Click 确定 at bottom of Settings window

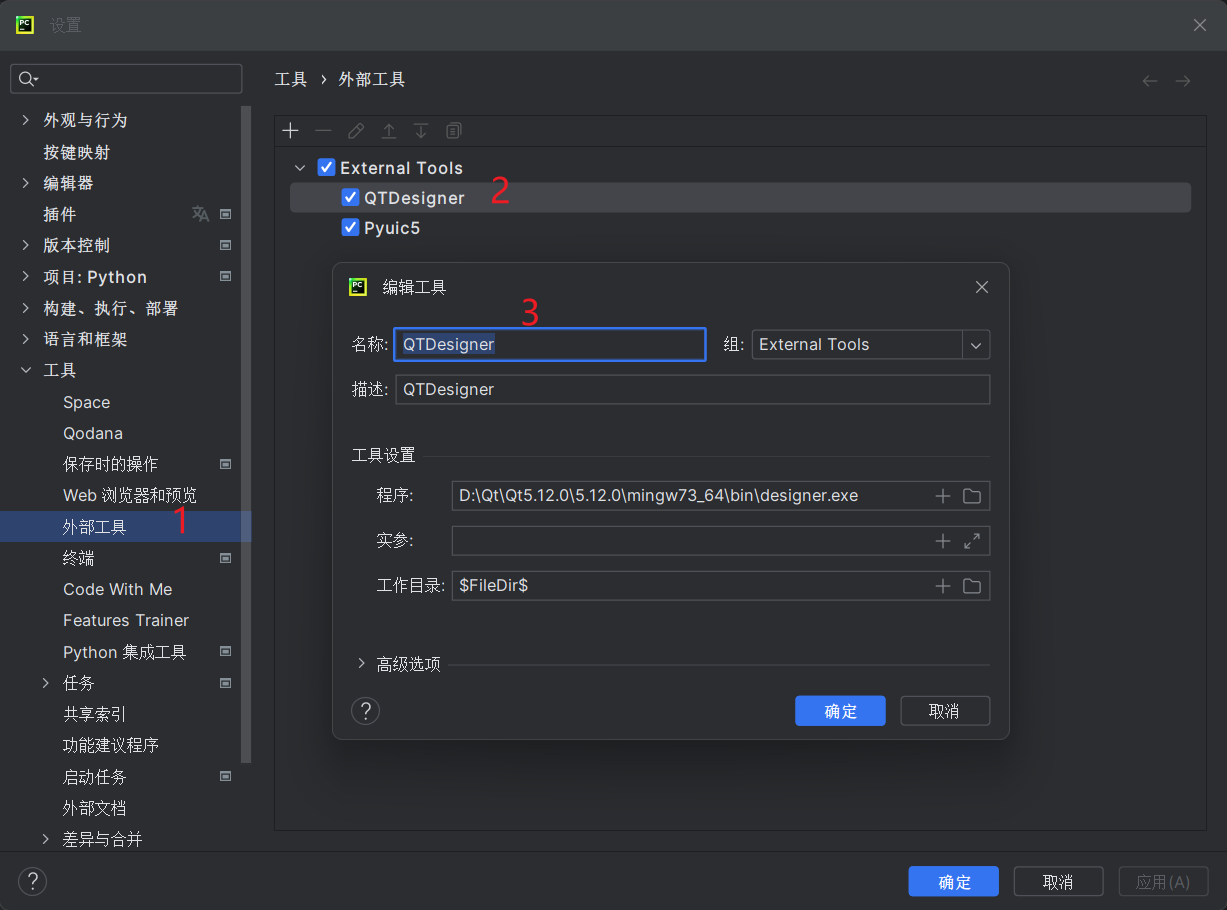click(954, 882)
